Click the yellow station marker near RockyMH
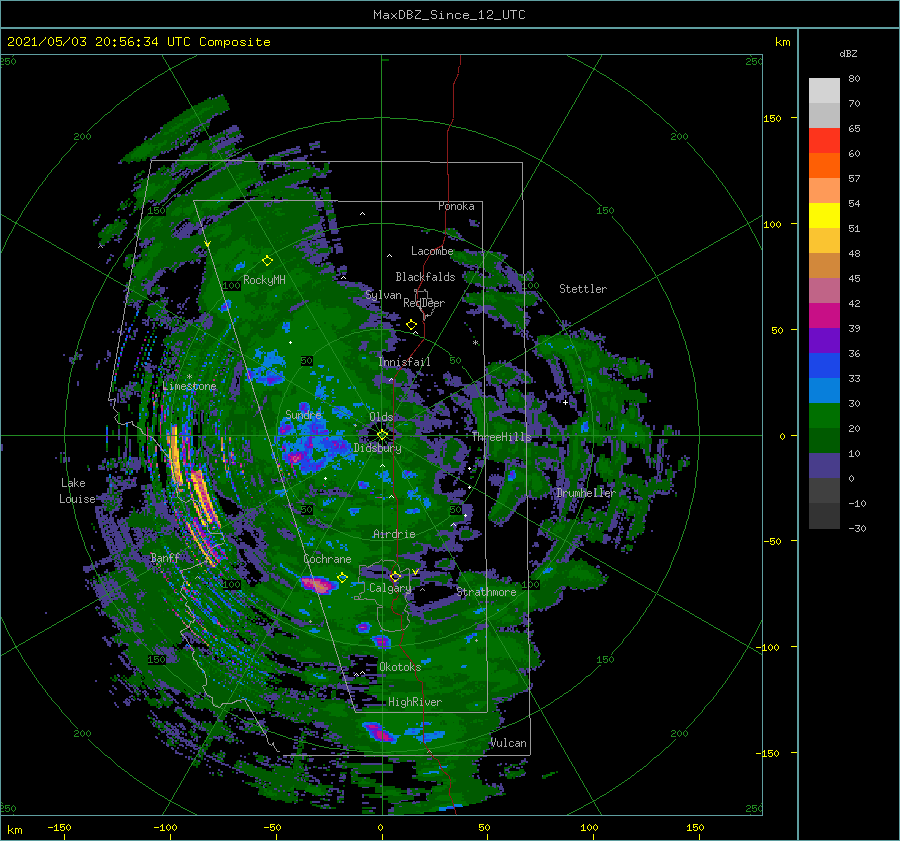The width and height of the screenshot is (900, 841). [267, 261]
